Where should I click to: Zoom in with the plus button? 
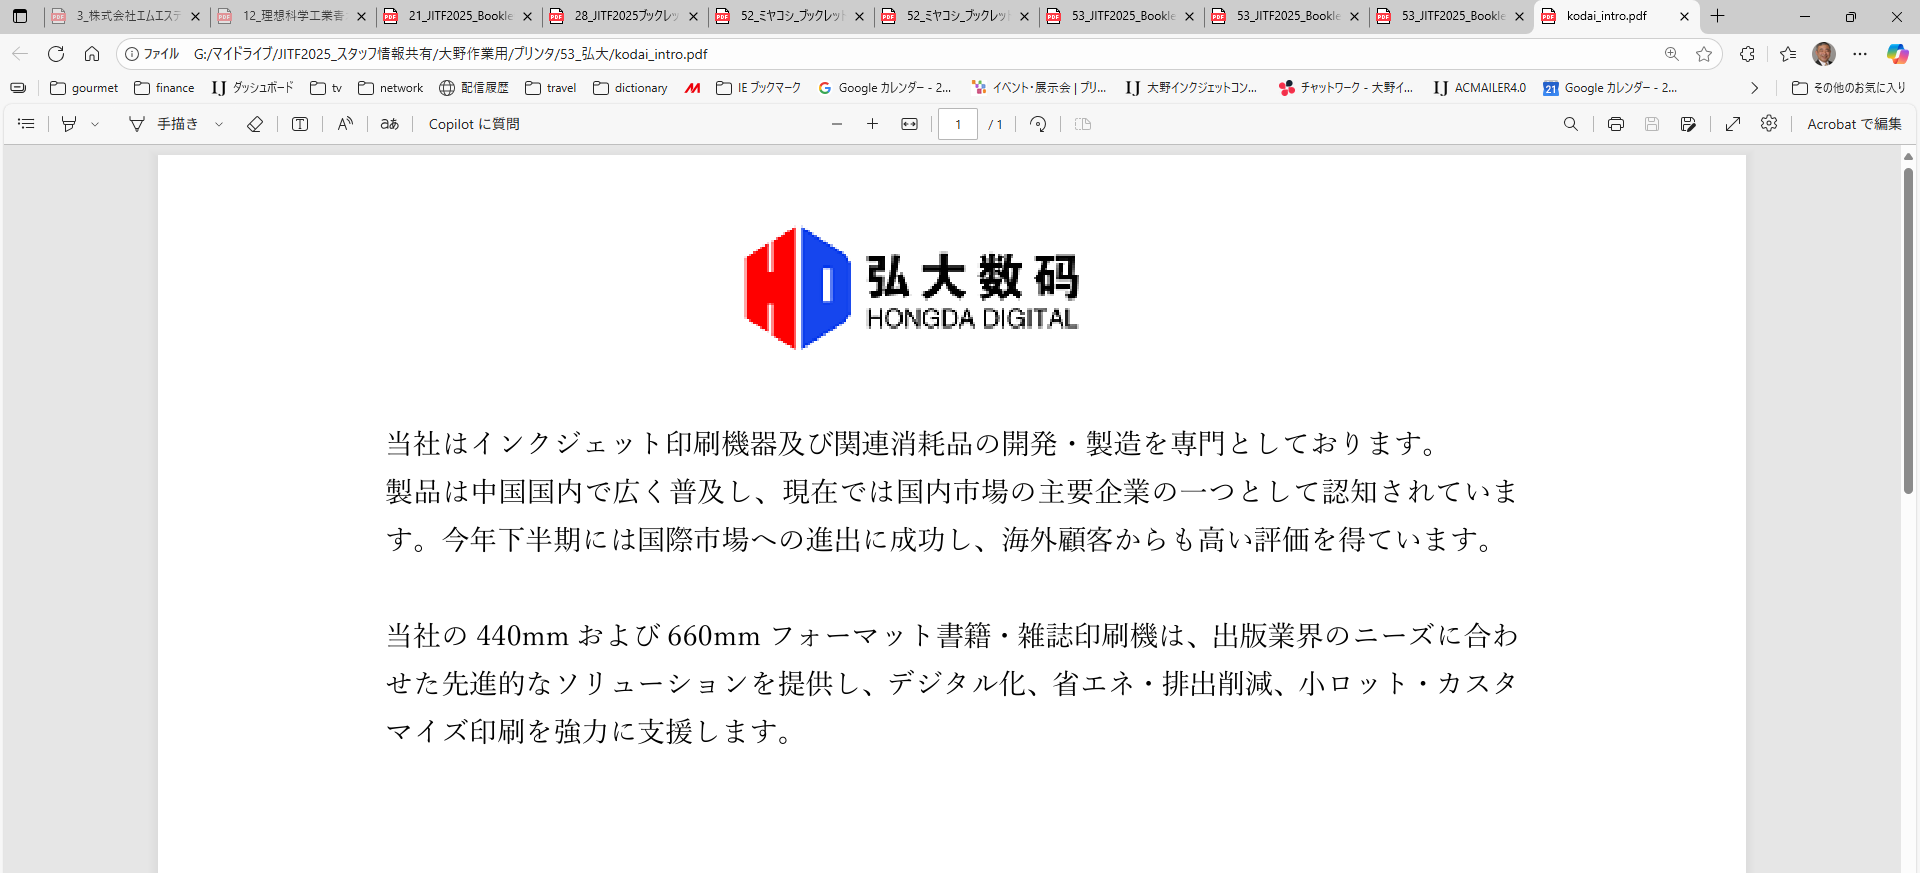click(x=872, y=124)
